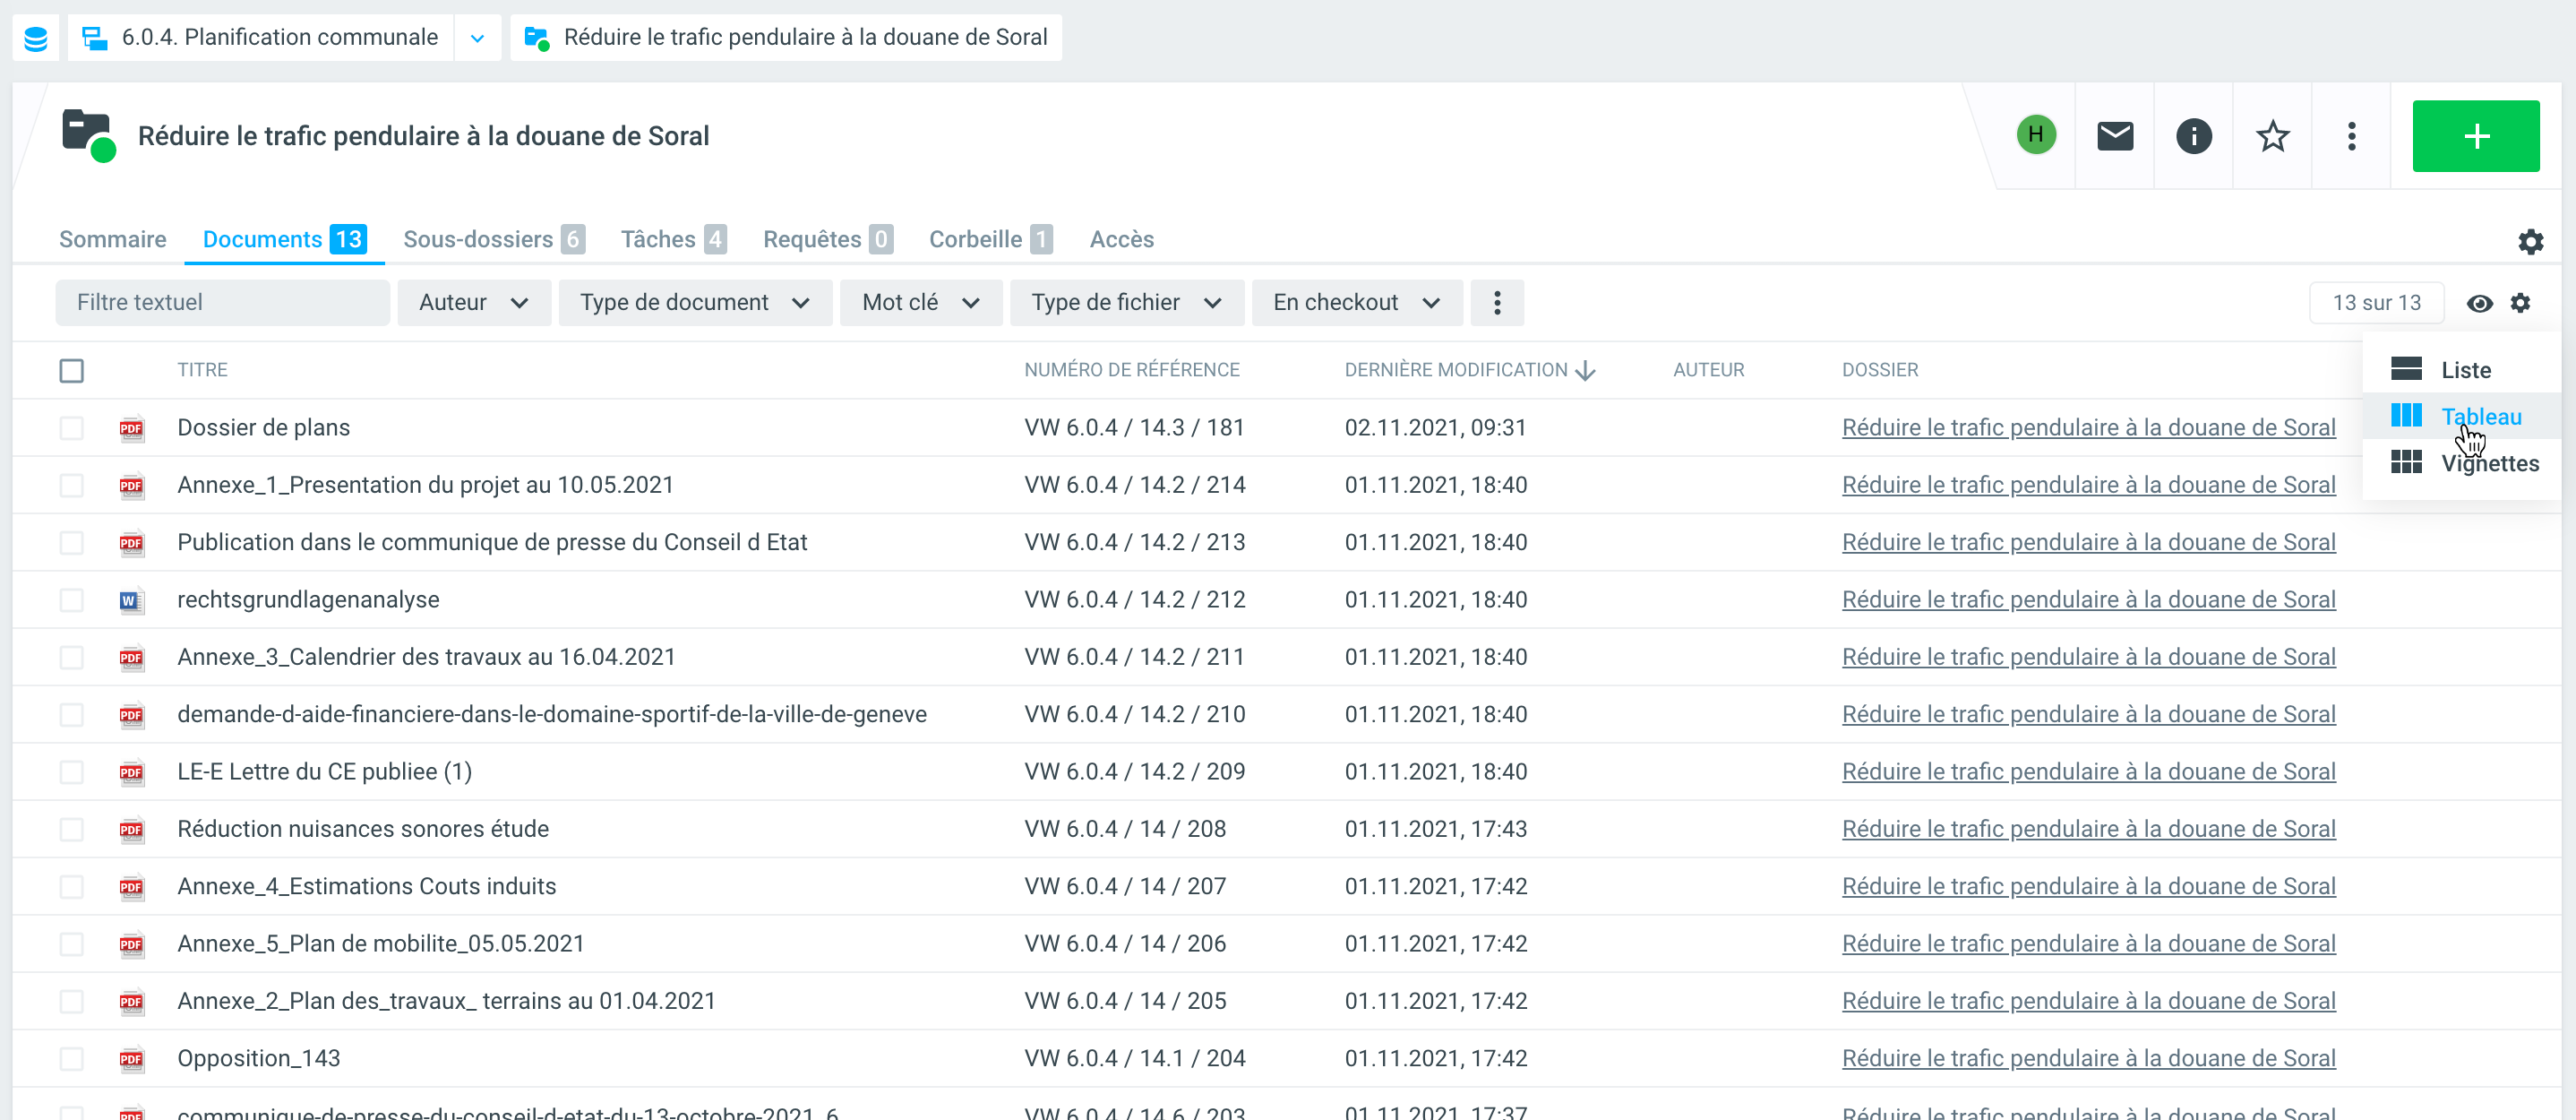Tick checkbox for rechtsgrundlagenanalyse row

tap(71, 600)
